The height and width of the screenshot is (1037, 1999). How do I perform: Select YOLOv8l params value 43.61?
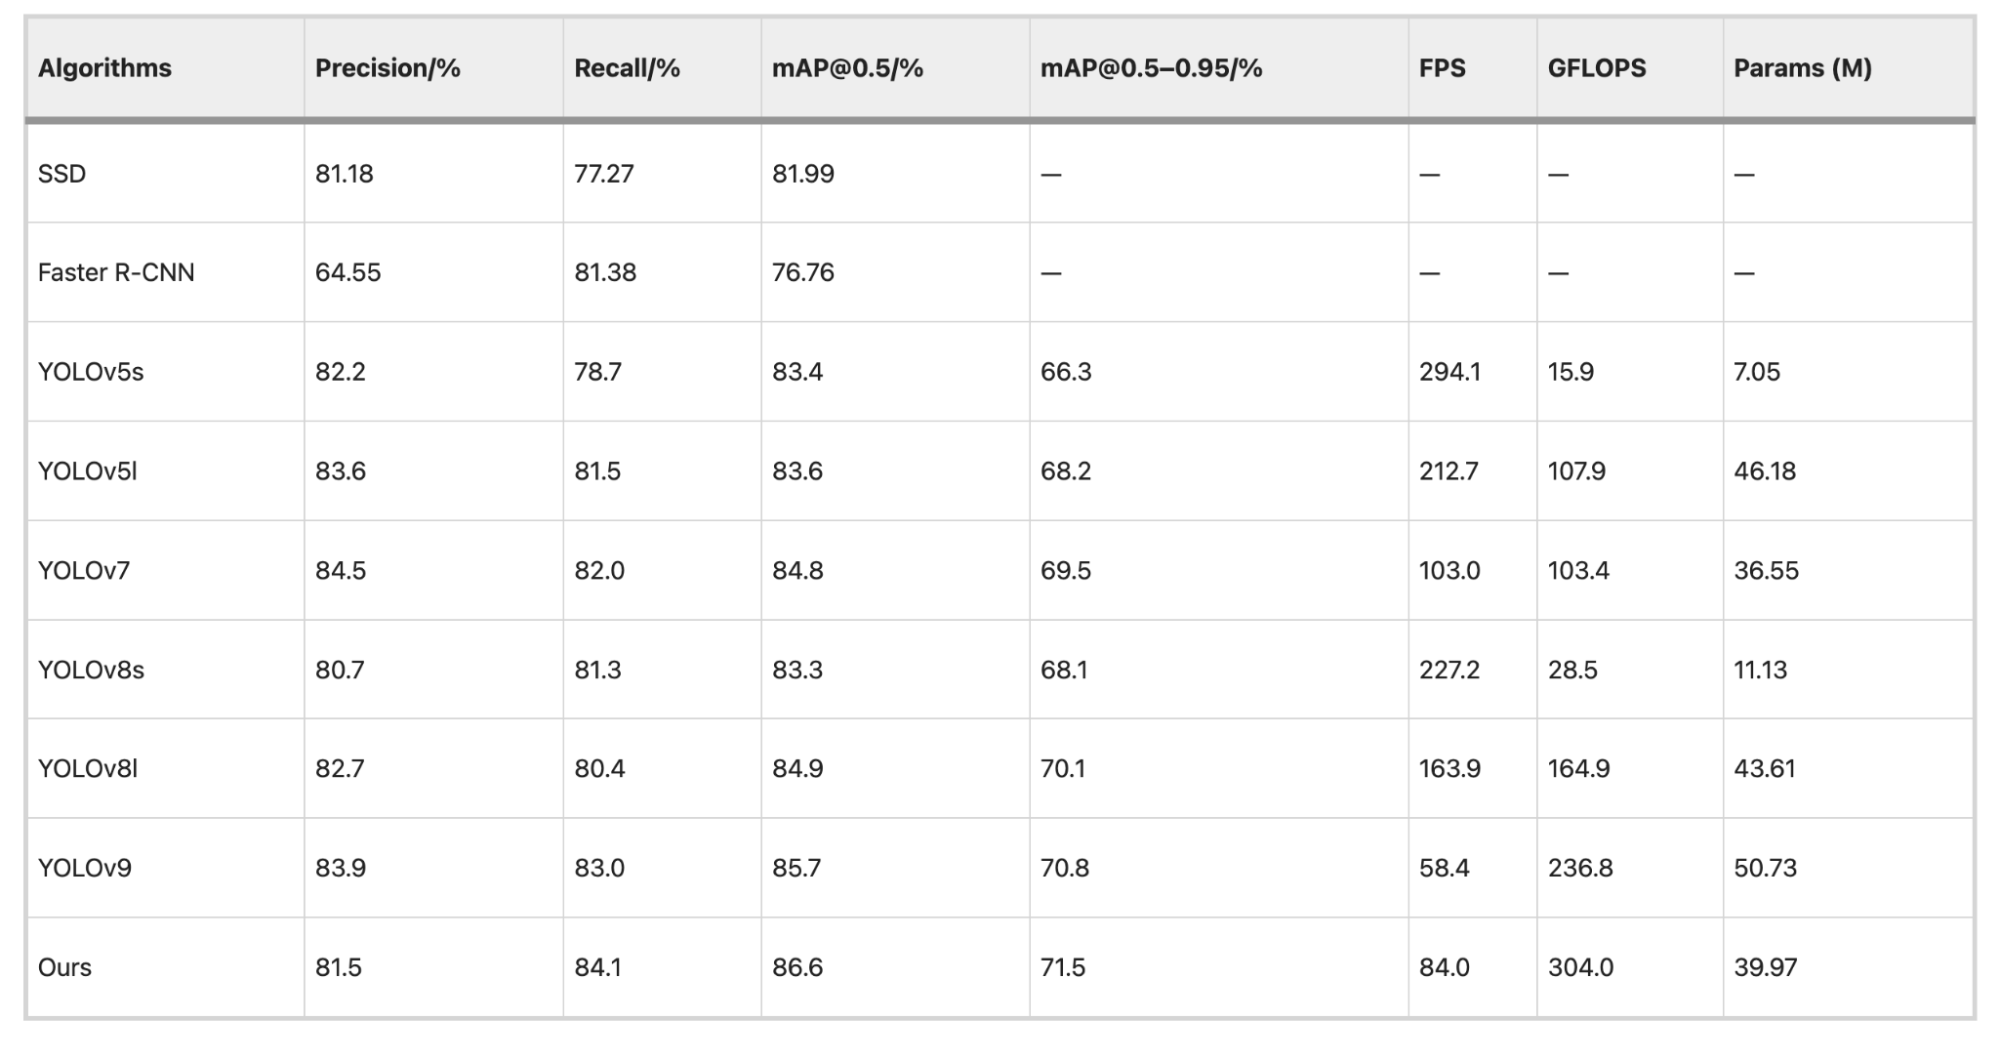pos(1765,769)
